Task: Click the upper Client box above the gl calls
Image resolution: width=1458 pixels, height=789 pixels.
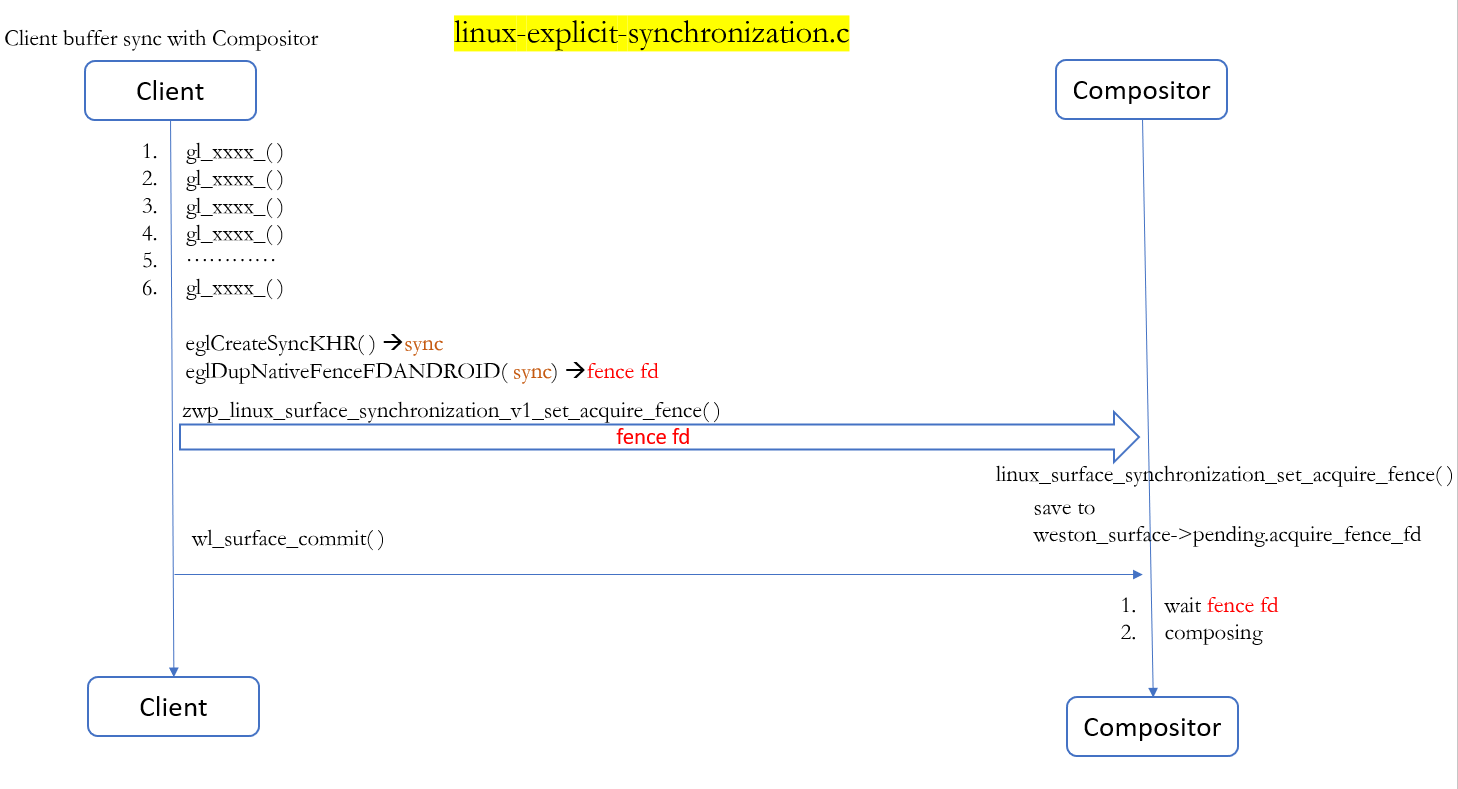Action: pyautogui.click(x=170, y=91)
